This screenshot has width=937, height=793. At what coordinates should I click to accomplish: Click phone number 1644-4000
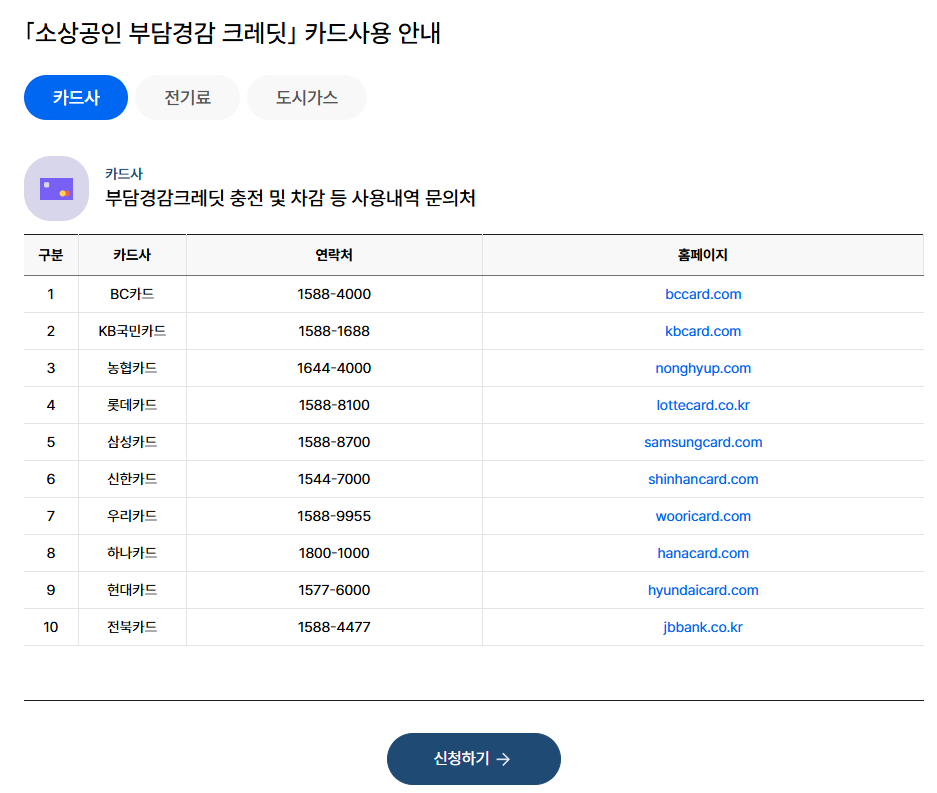click(334, 368)
